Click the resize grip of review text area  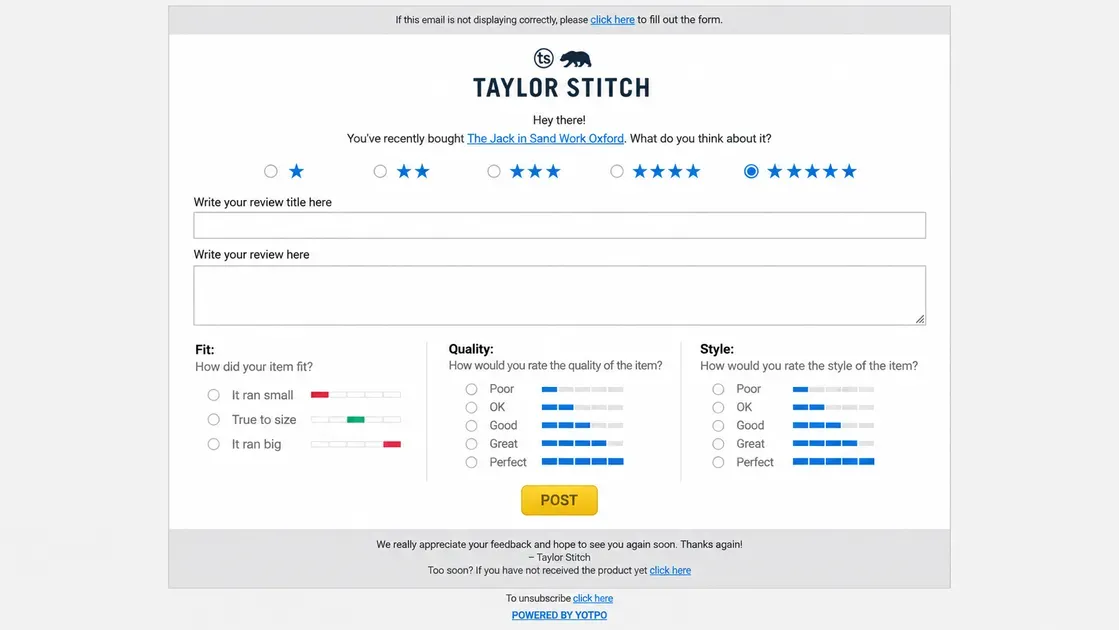coord(921,320)
